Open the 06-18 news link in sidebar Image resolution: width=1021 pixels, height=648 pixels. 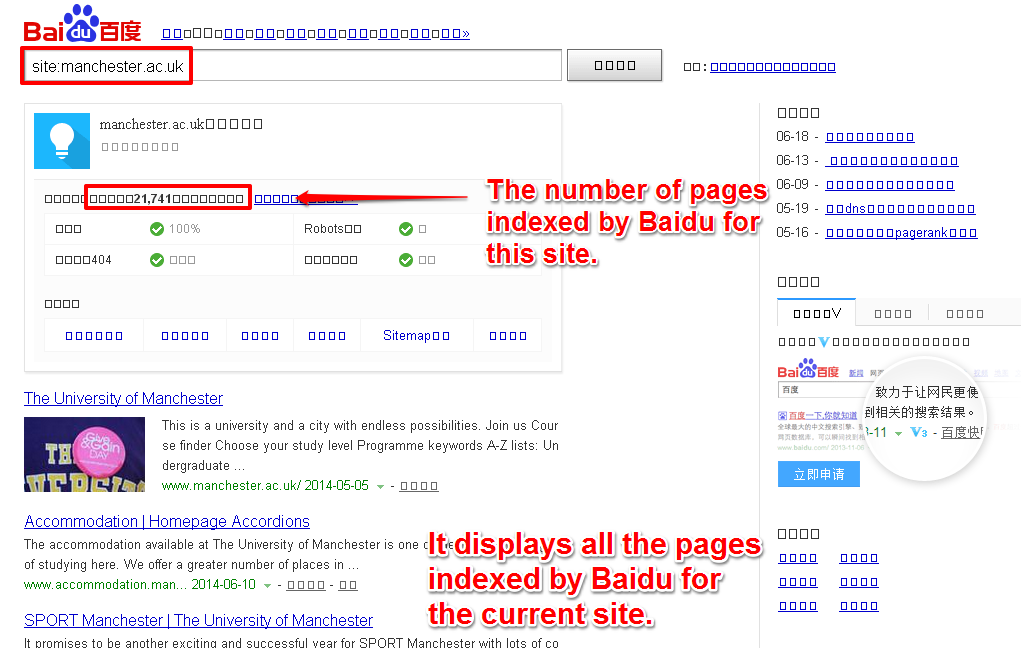pyautogui.click(x=870, y=137)
